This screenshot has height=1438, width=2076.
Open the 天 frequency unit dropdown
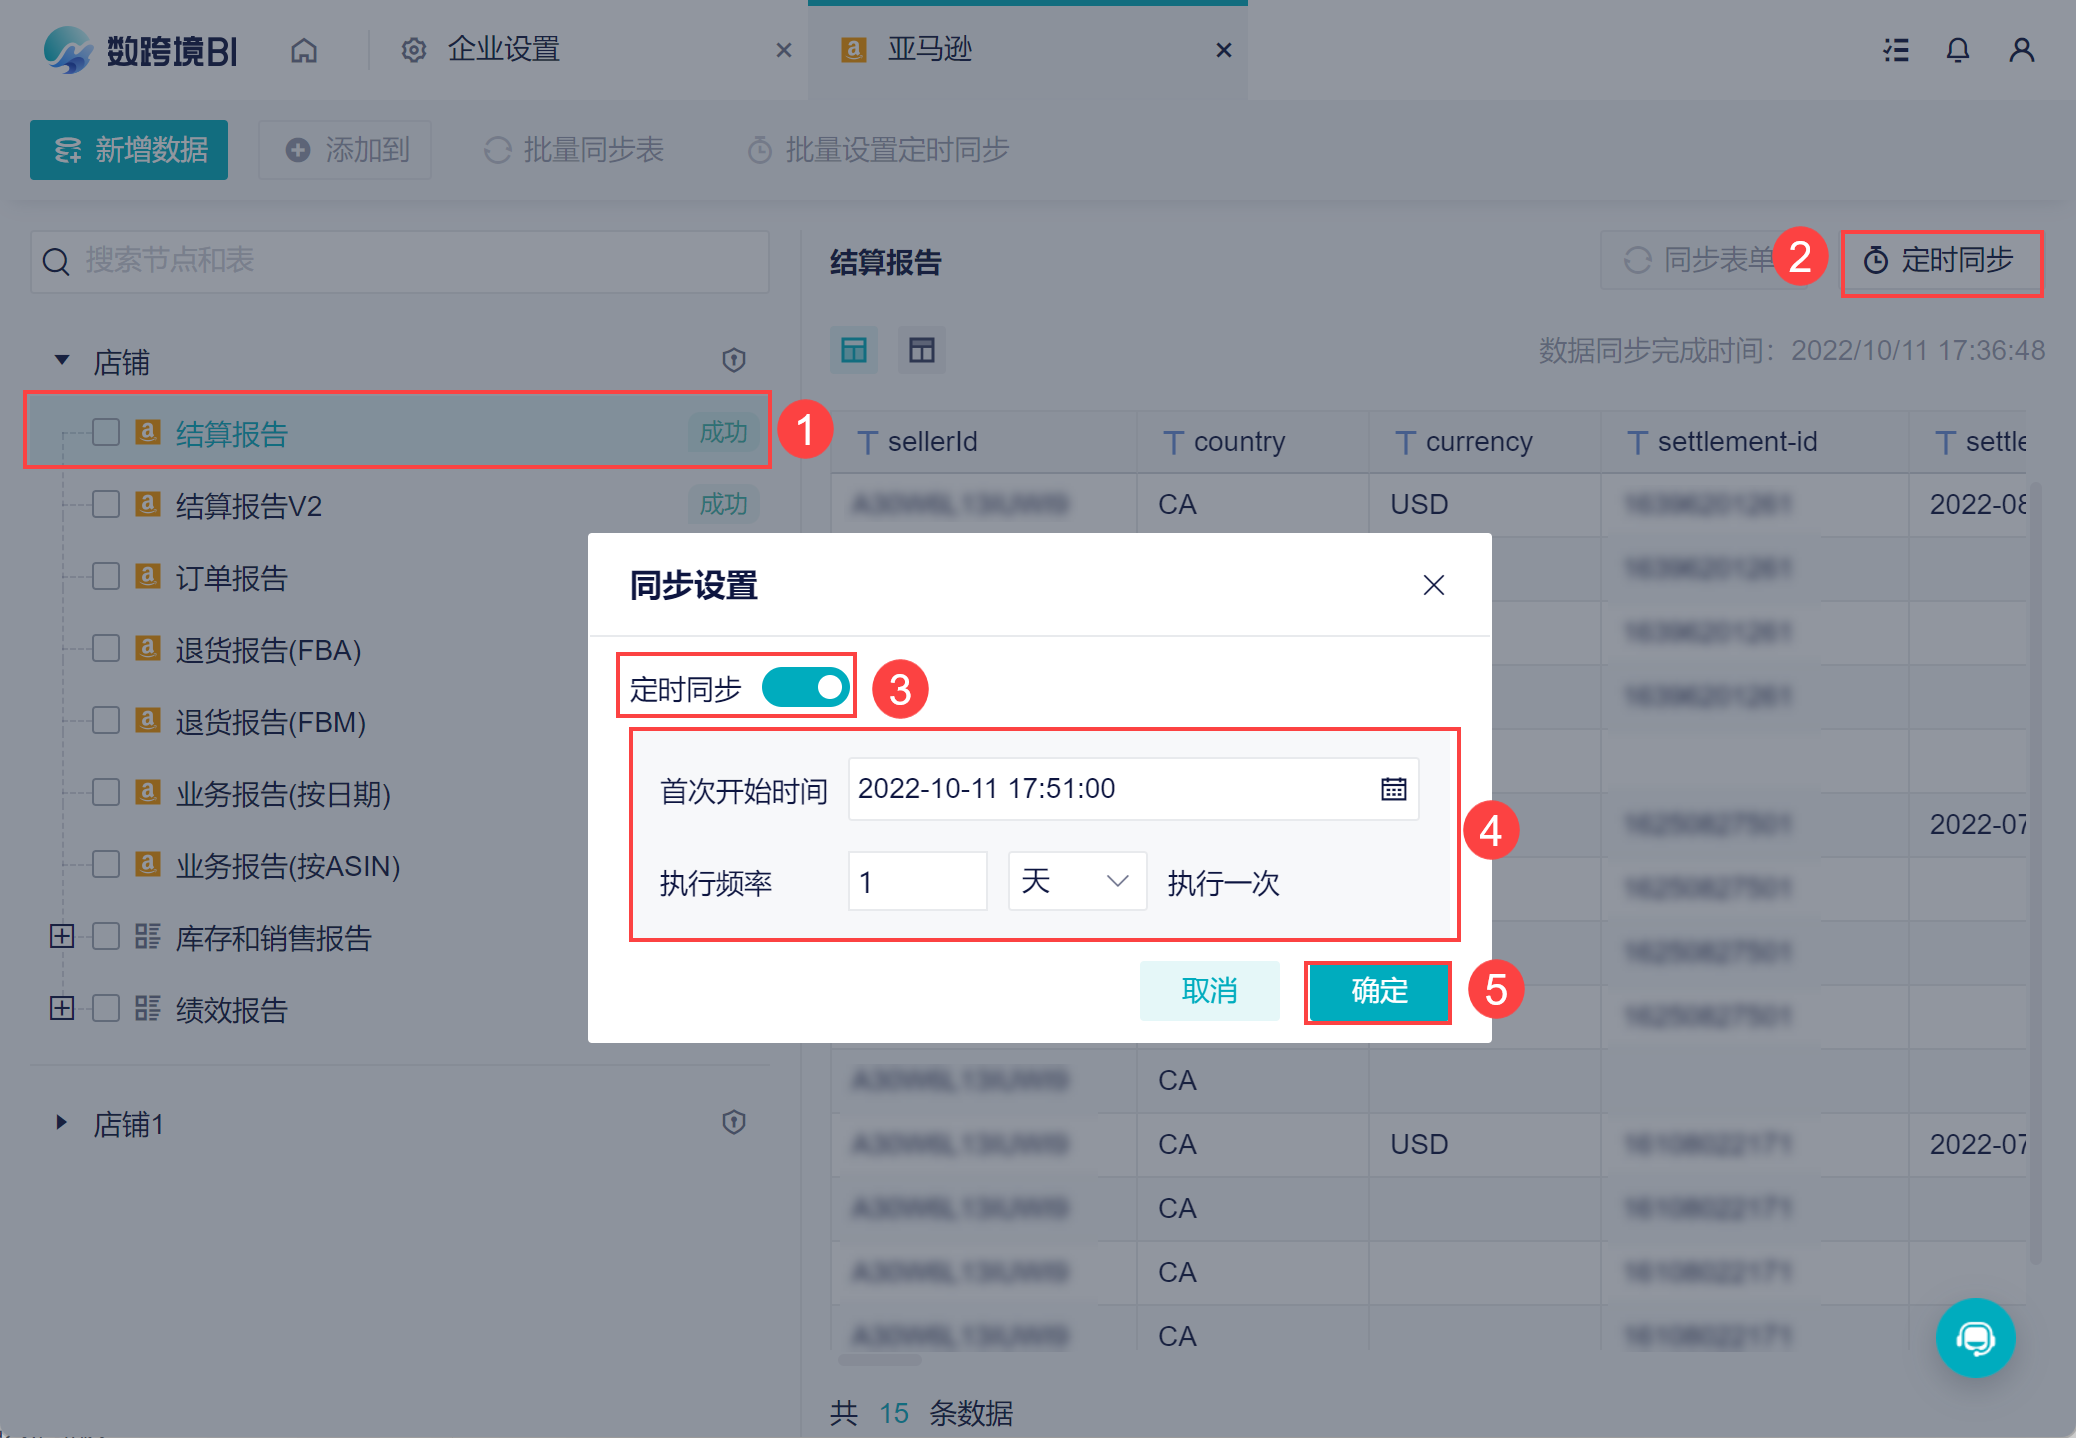(1076, 881)
